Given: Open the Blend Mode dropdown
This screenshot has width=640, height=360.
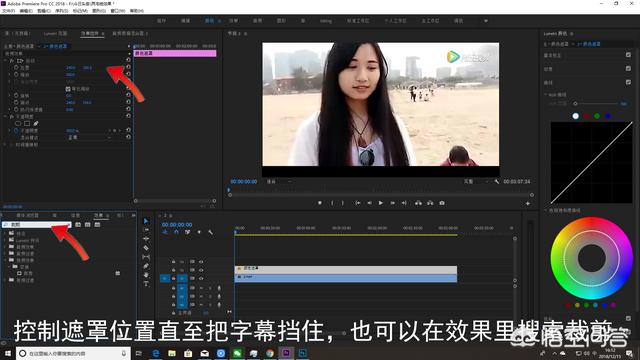Looking at the screenshot, I should coord(90,138).
